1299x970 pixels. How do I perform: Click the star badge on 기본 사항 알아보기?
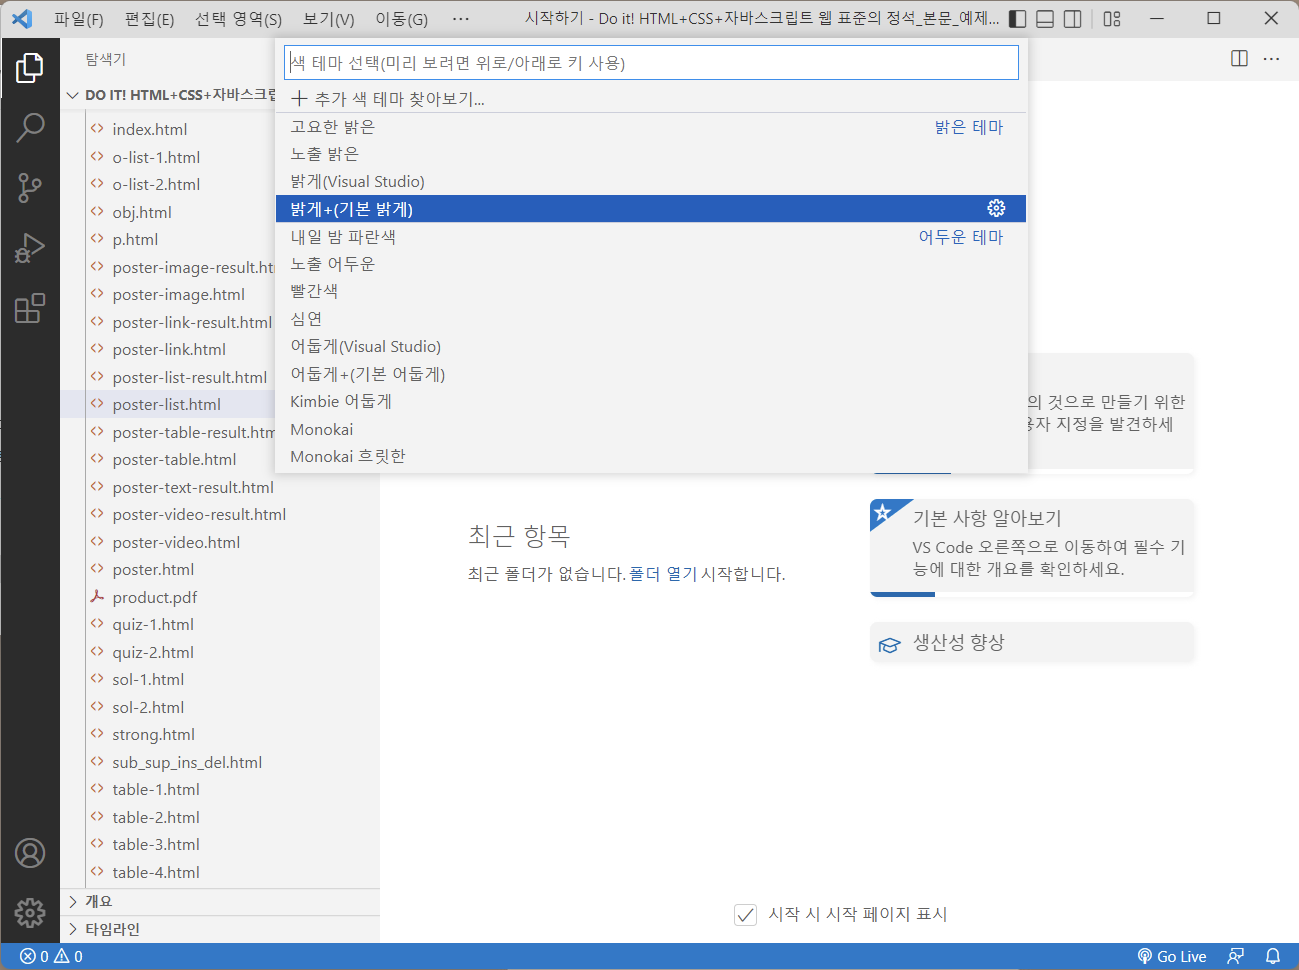(883, 513)
